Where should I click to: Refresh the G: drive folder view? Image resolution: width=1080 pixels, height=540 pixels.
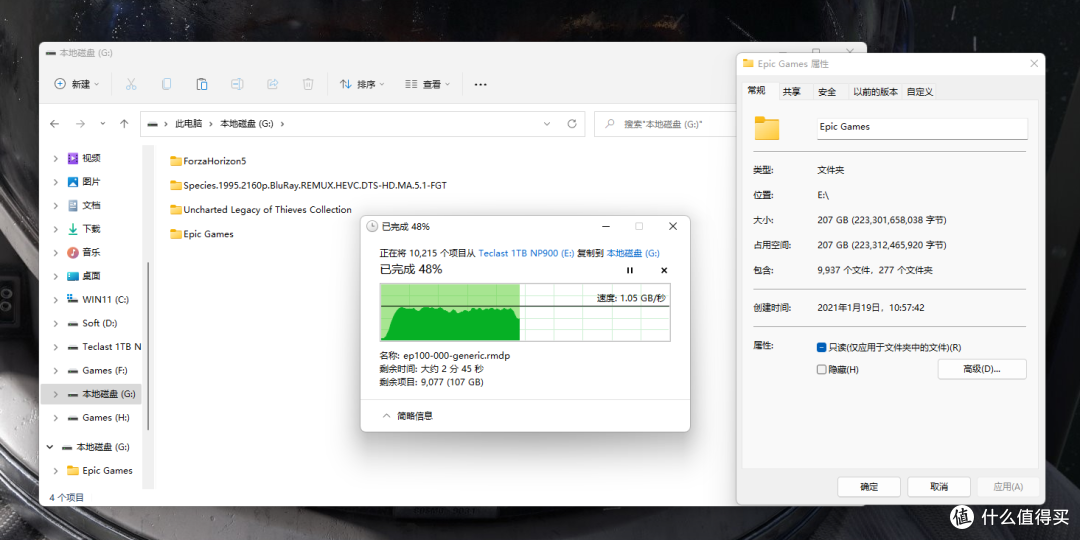[571, 124]
